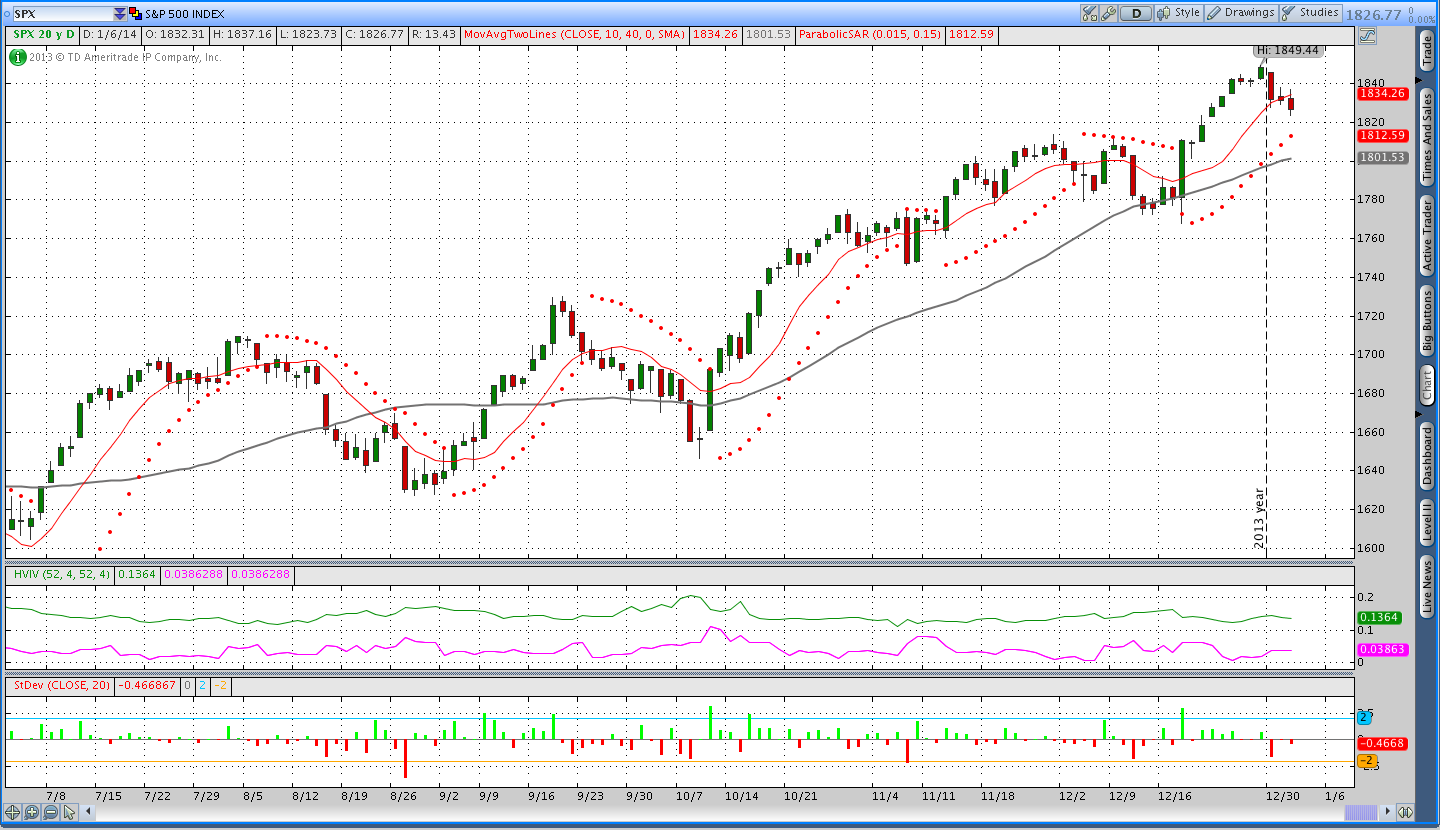Click the zoom in magnifier icon
This screenshot has height=830, width=1440.
[32, 812]
